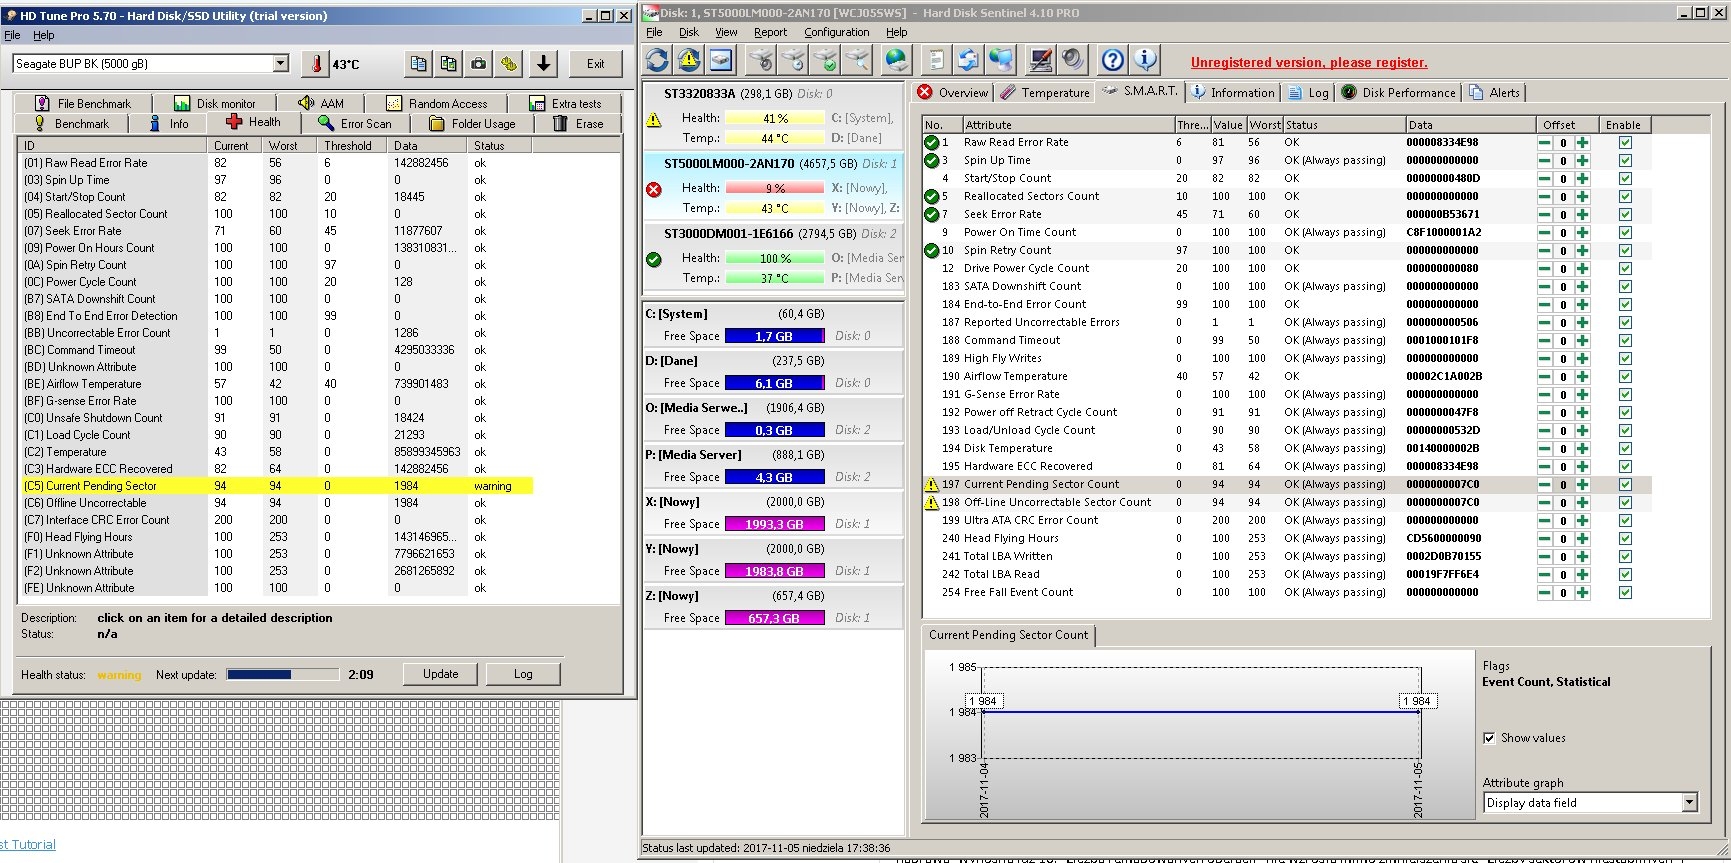Decrease offset for Command Timeout row
The width and height of the screenshot is (1731, 863).
click(1545, 340)
